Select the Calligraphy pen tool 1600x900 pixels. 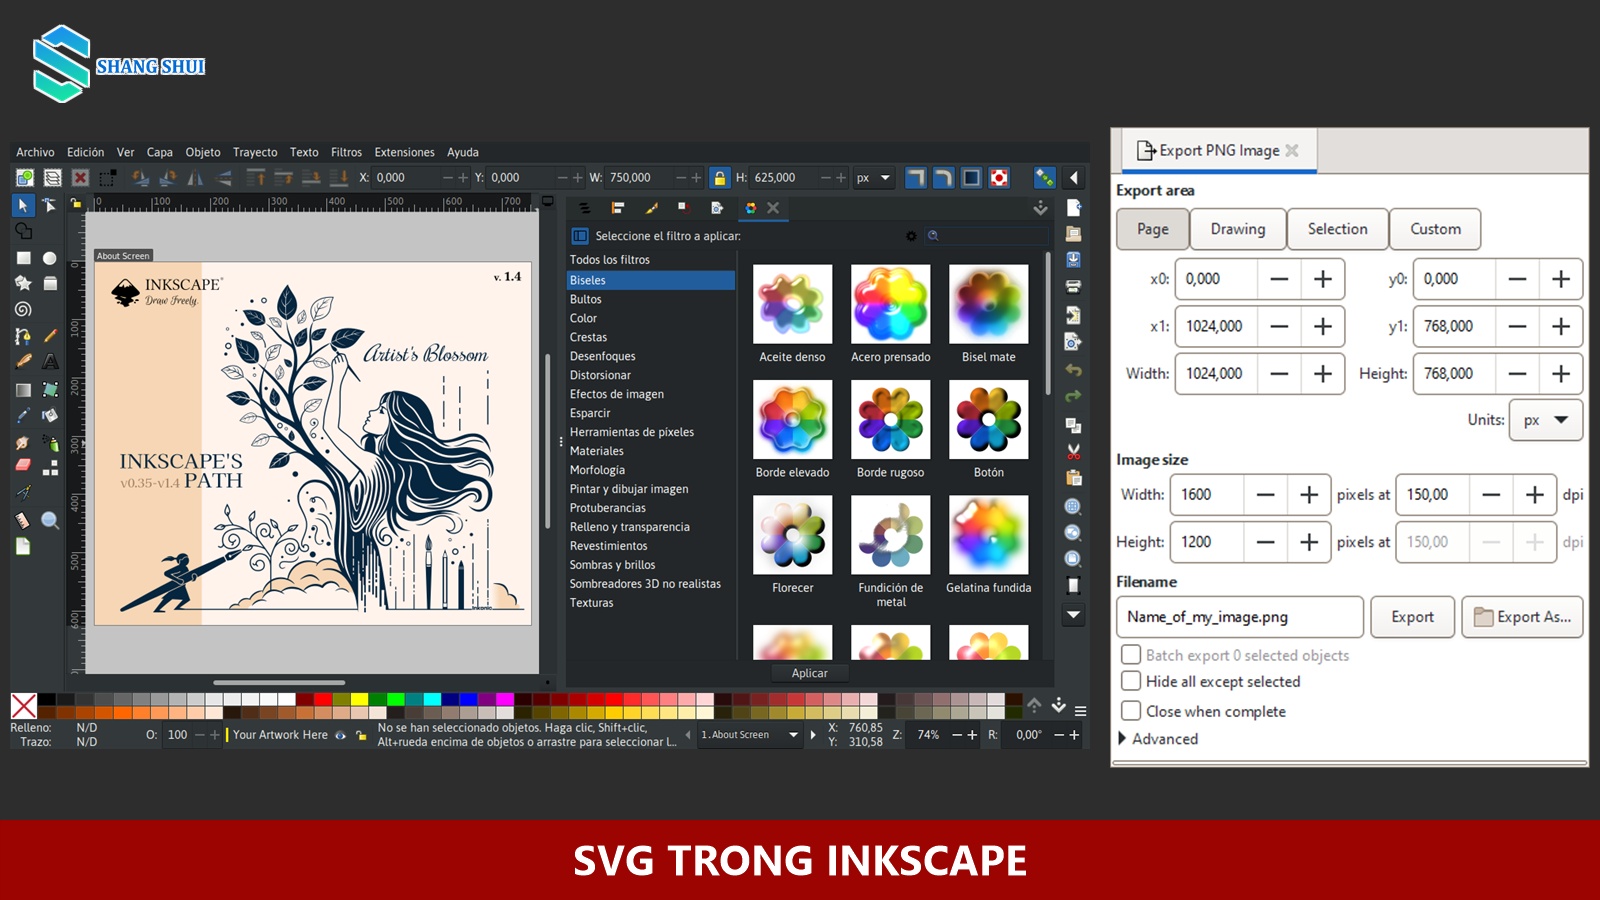tap(23, 362)
